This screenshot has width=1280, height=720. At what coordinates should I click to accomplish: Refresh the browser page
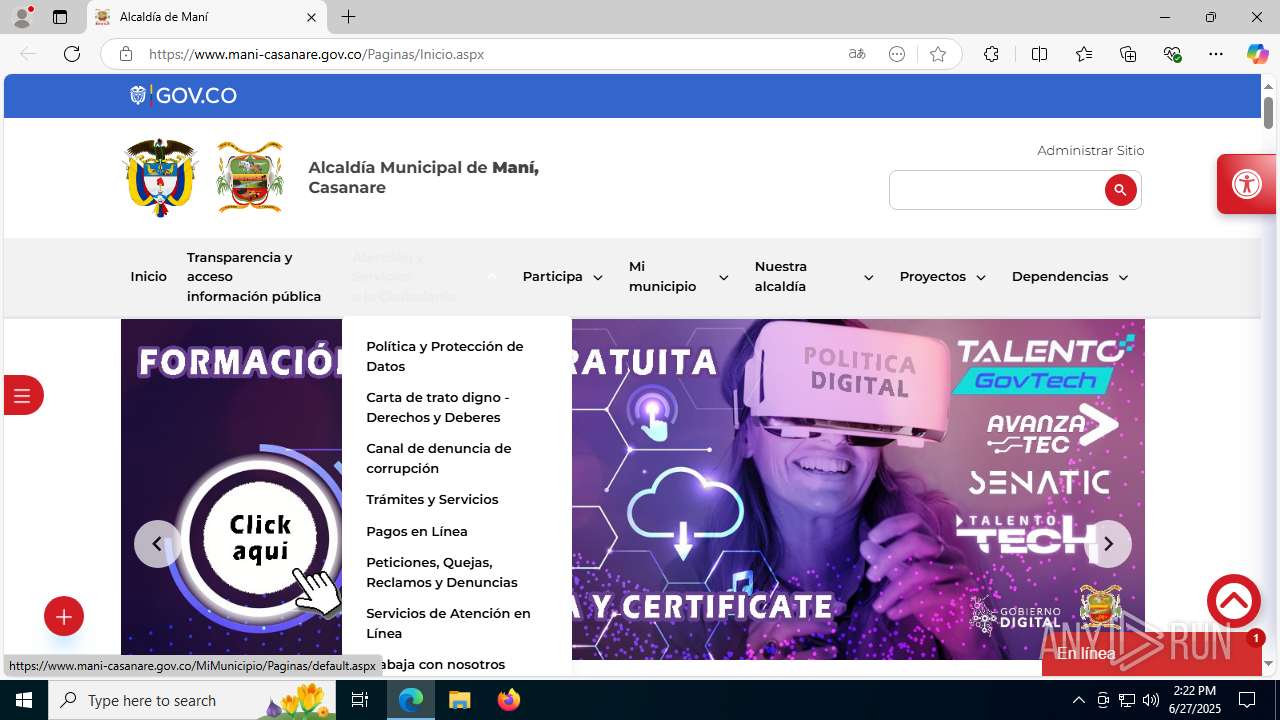tap(72, 54)
